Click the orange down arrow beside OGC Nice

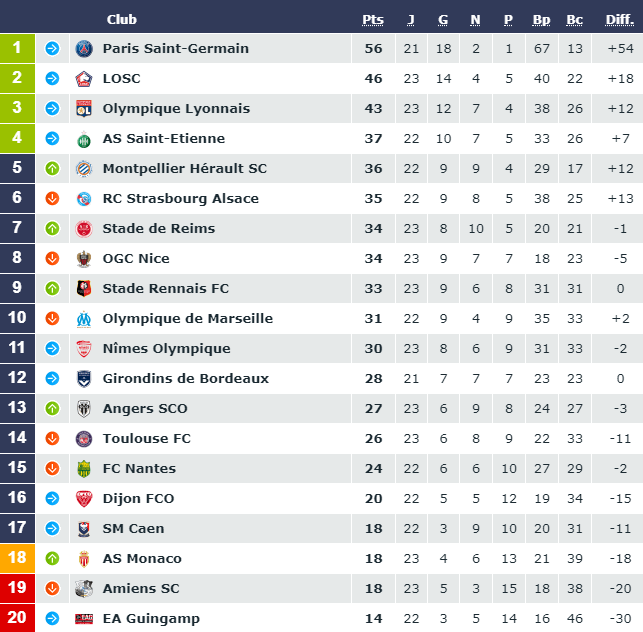(x=52, y=258)
